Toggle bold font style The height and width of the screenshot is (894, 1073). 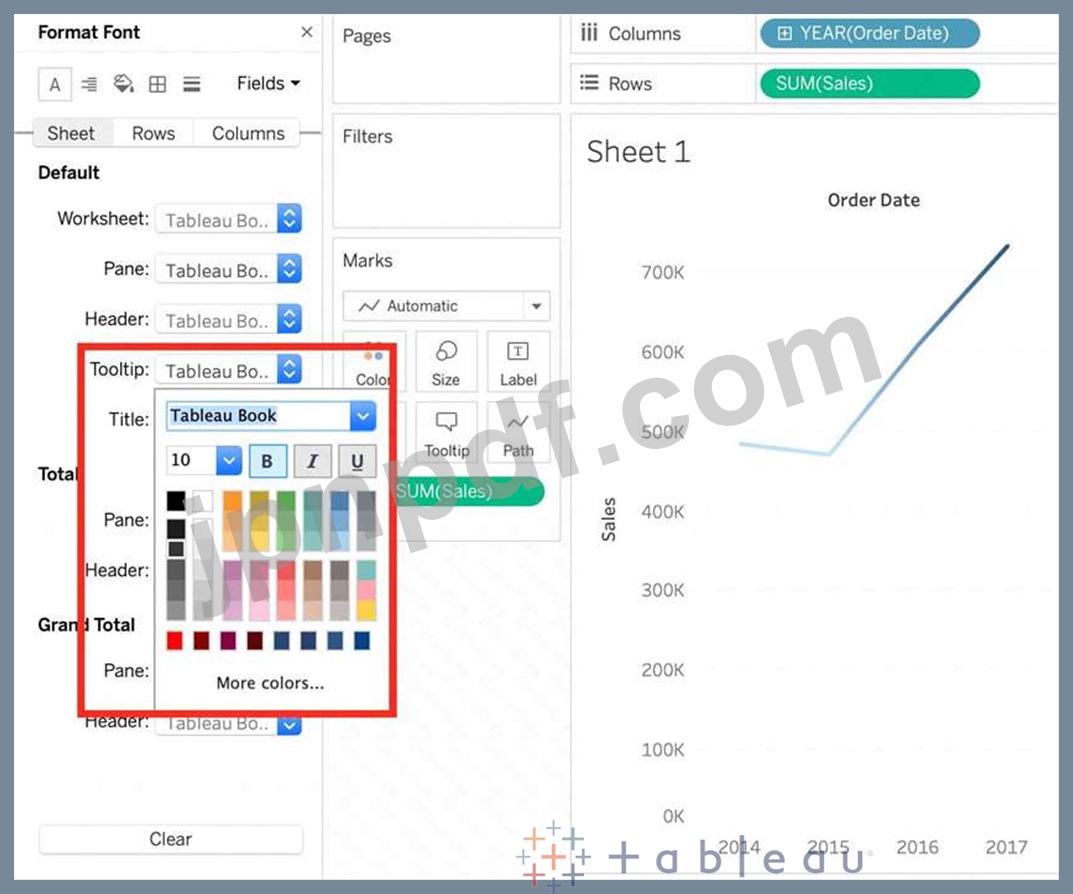(266, 461)
